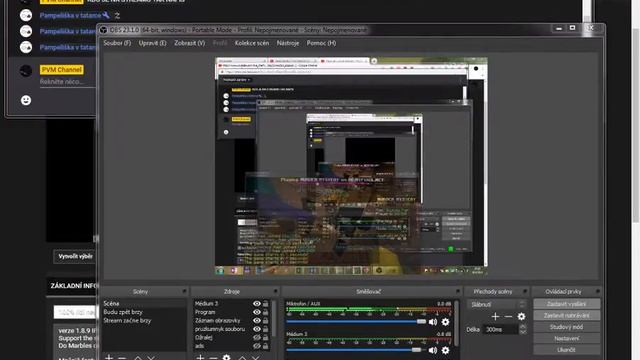This screenshot has width=640, height=360.
Task: Click Délka 300ms duration field
Action: 500,329
